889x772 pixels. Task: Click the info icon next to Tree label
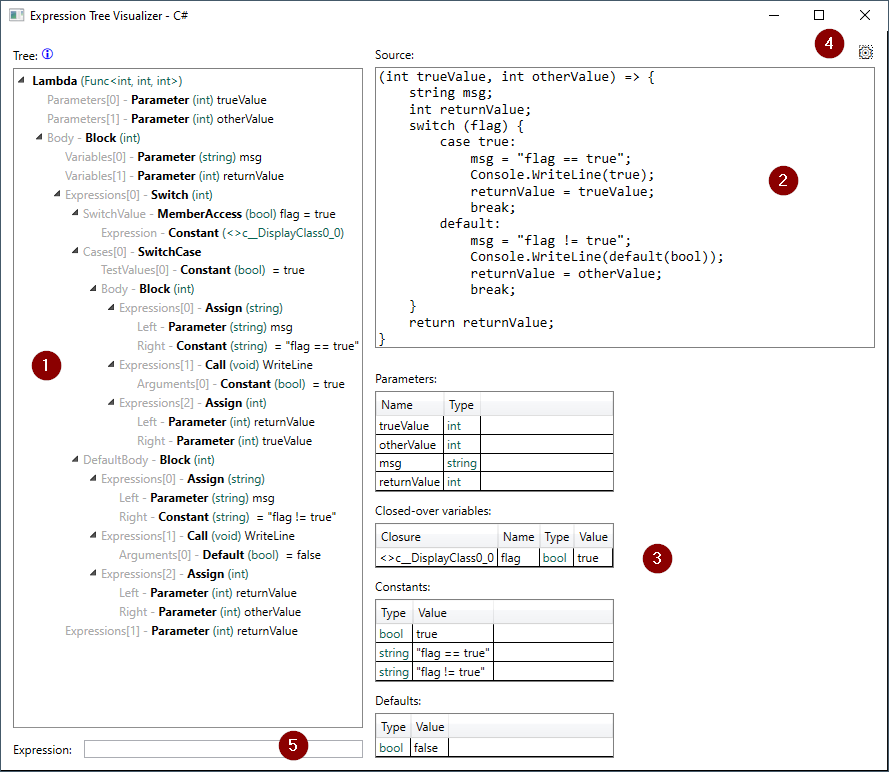47,54
